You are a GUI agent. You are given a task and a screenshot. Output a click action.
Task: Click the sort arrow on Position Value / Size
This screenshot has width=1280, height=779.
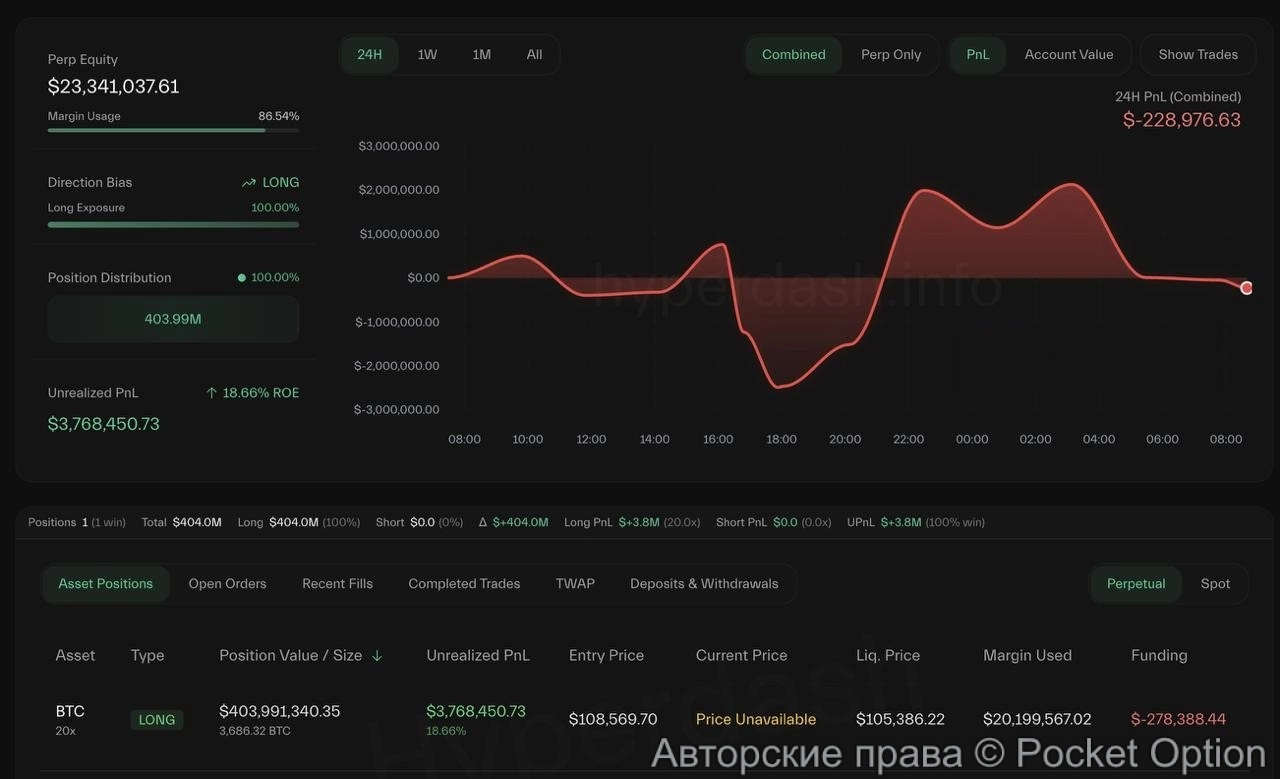377,655
